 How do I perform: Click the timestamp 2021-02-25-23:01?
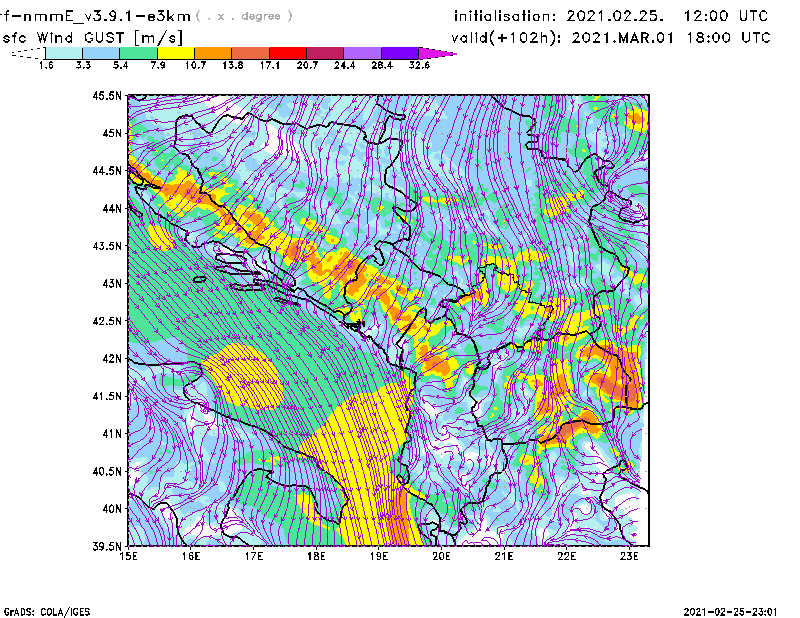point(731,612)
